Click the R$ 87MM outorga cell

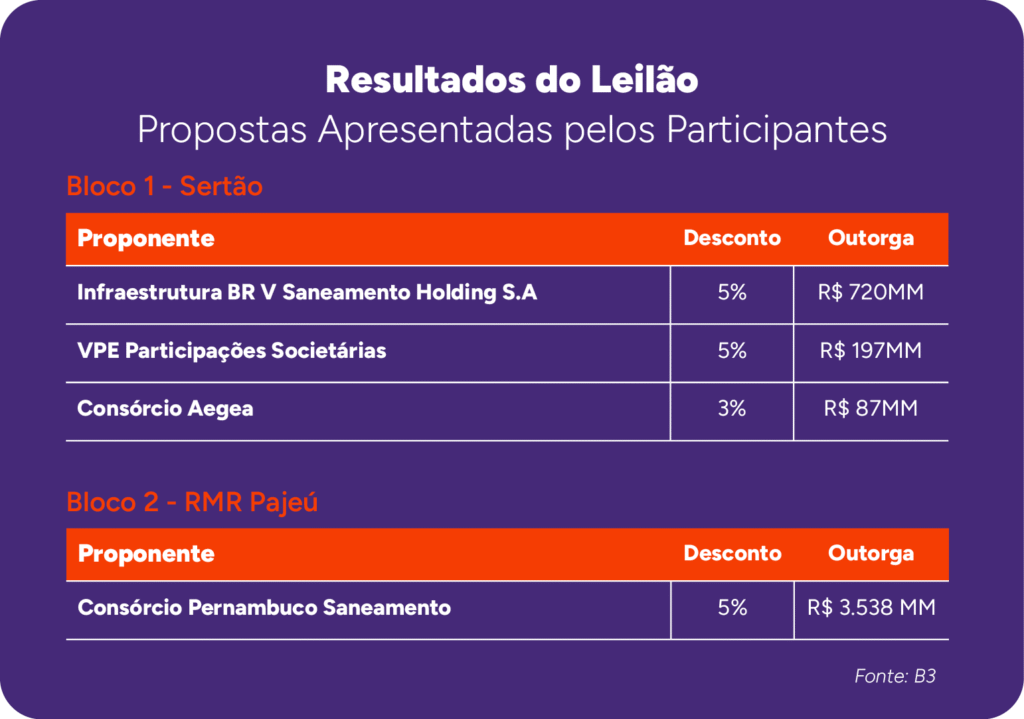pyautogui.click(x=871, y=410)
